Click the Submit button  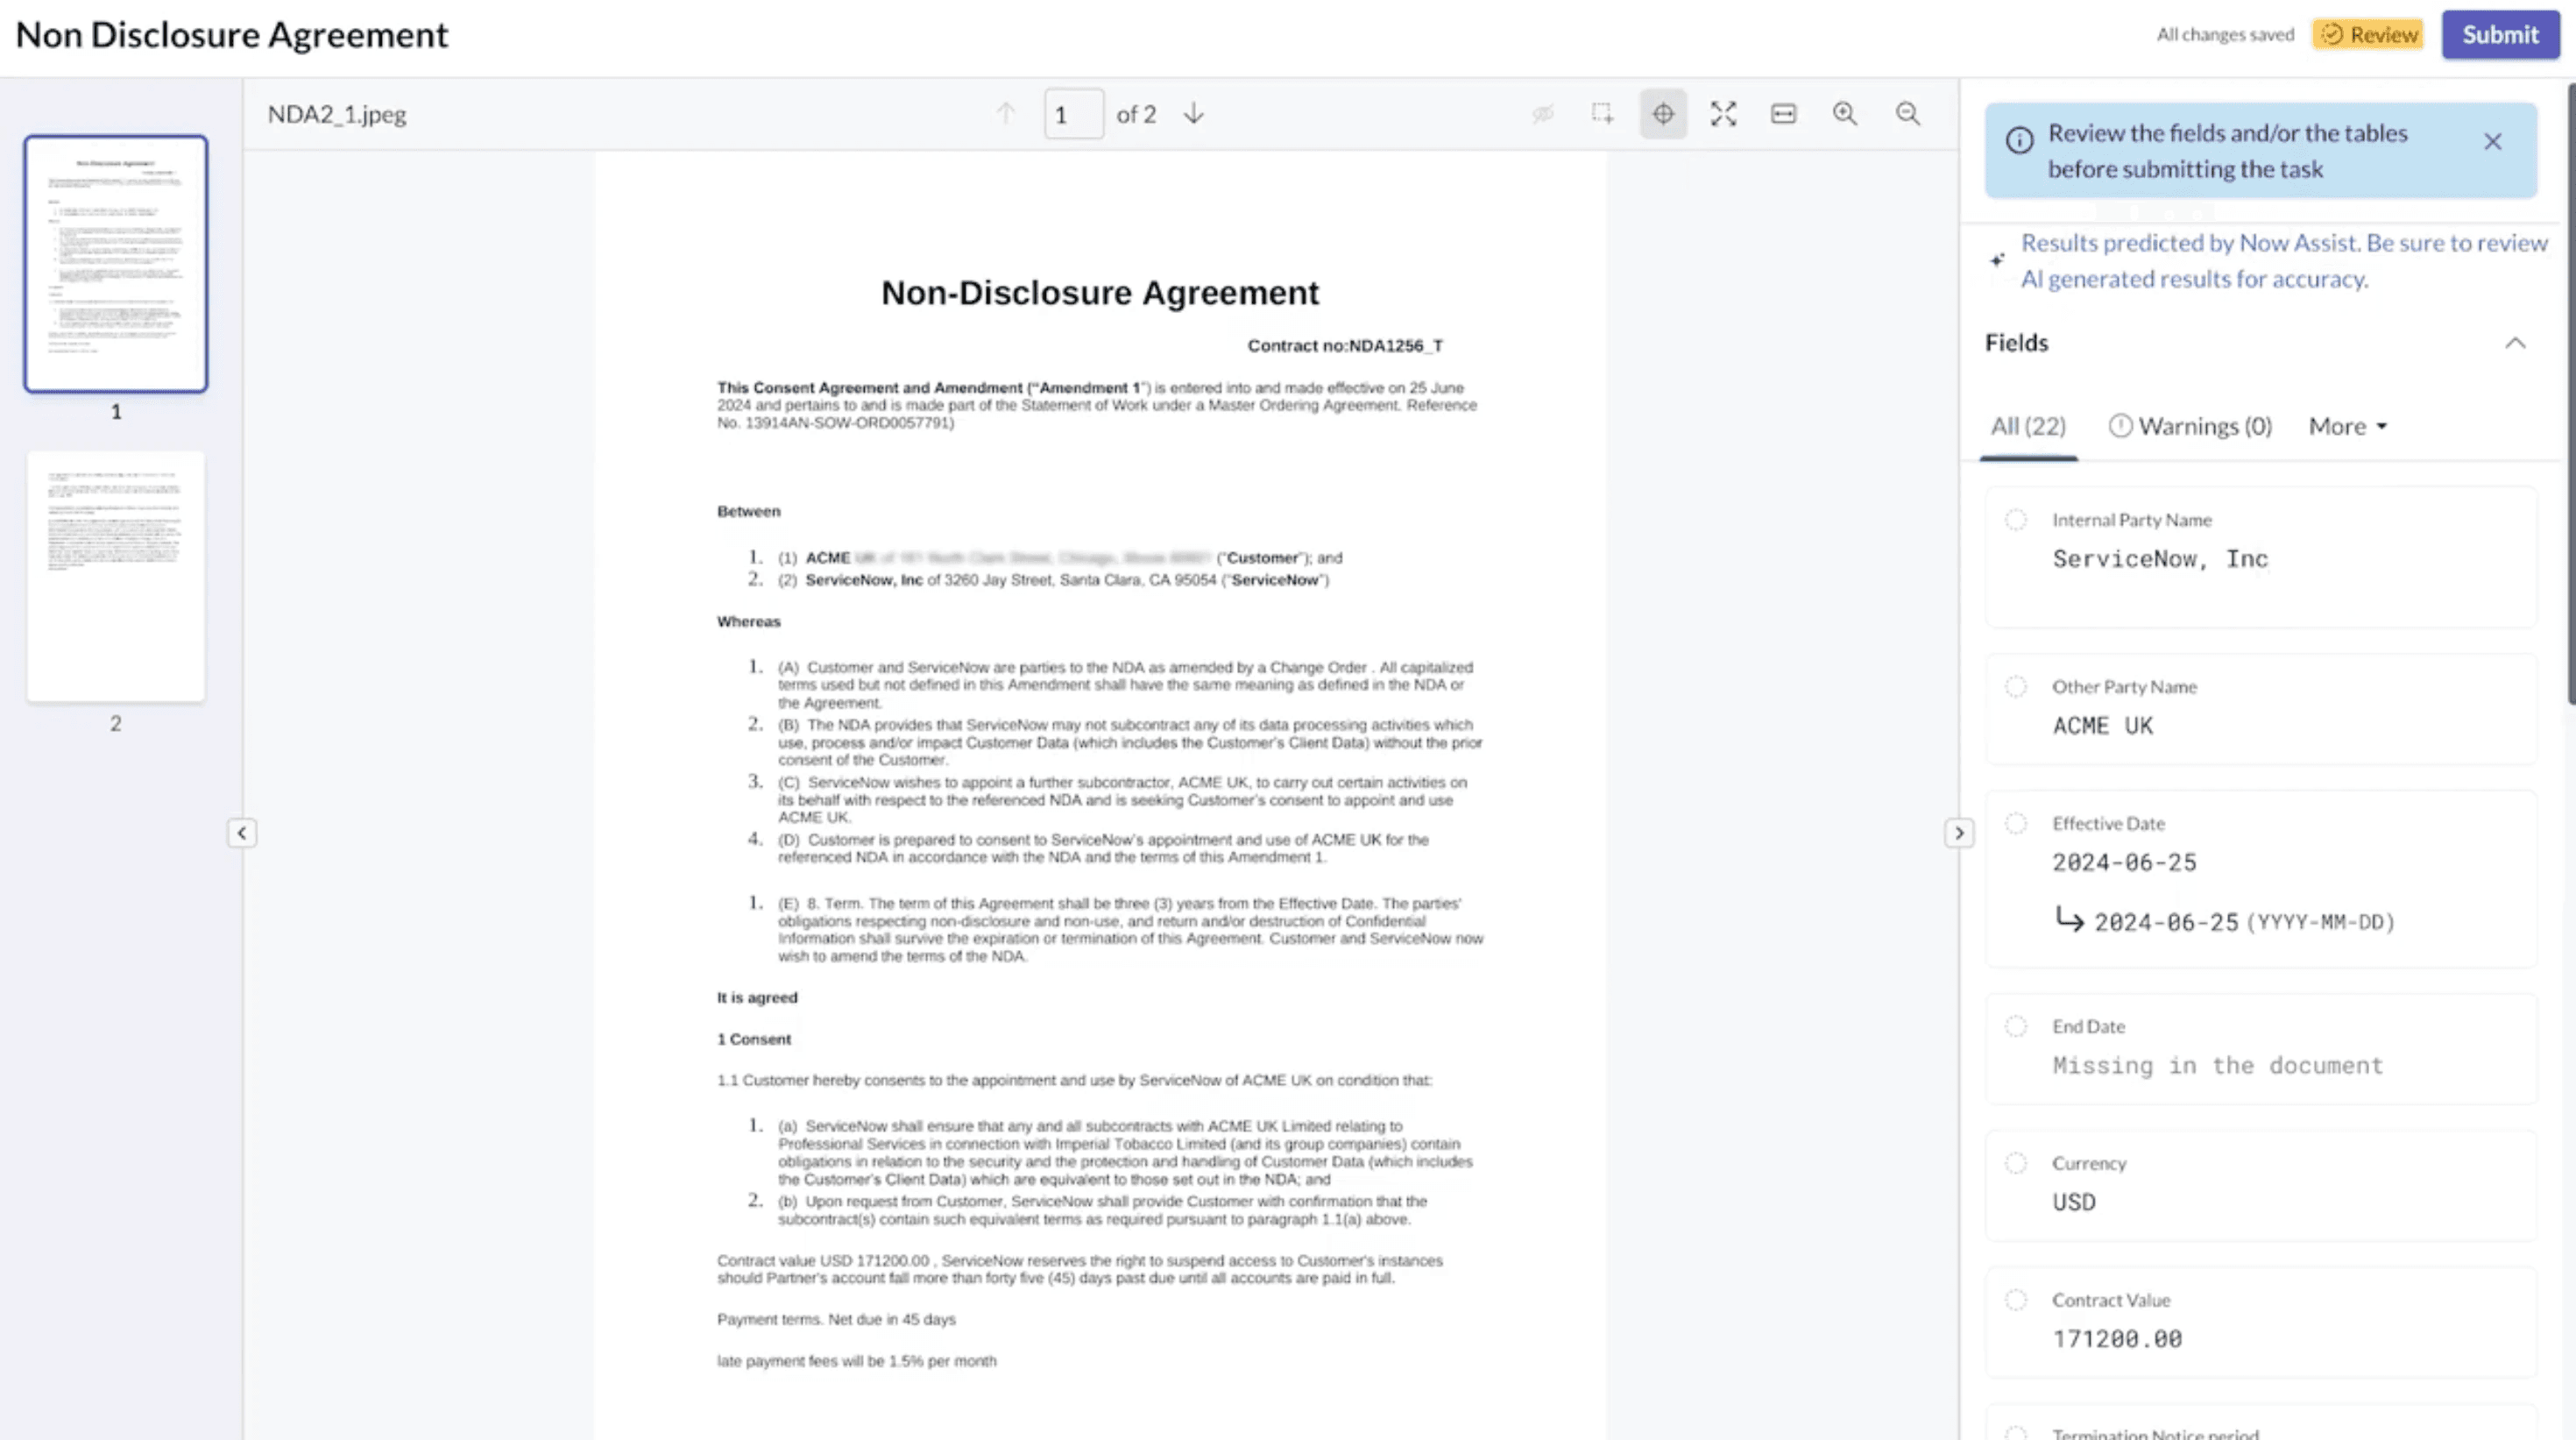coord(2499,35)
